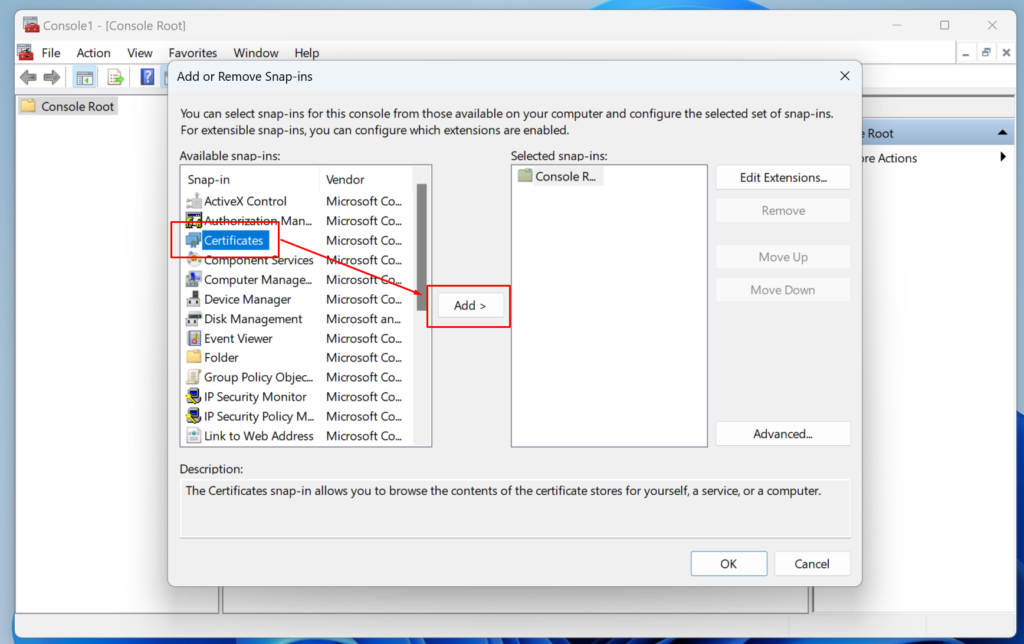Click the Forward arrow toolbar icon
The height and width of the screenshot is (644, 1024).
tap(52, 77)
